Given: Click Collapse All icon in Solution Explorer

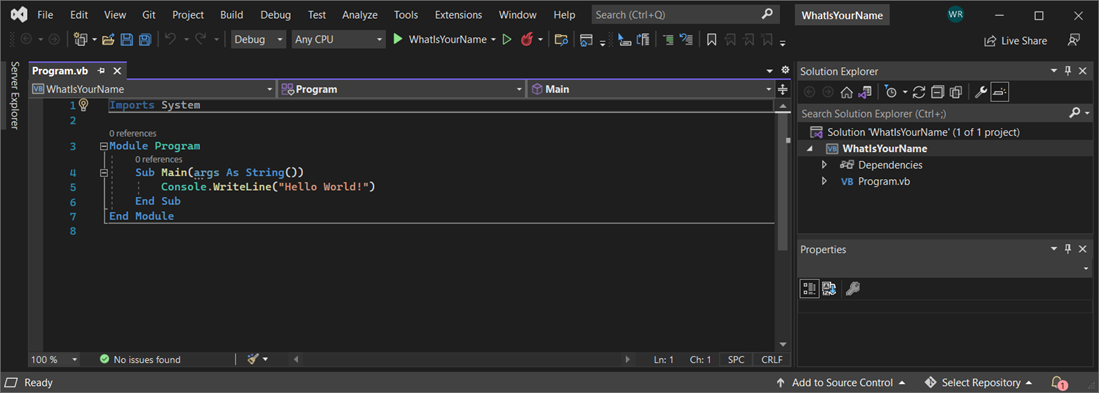Looking at the screenshot, I should click(x=937, y=92).
